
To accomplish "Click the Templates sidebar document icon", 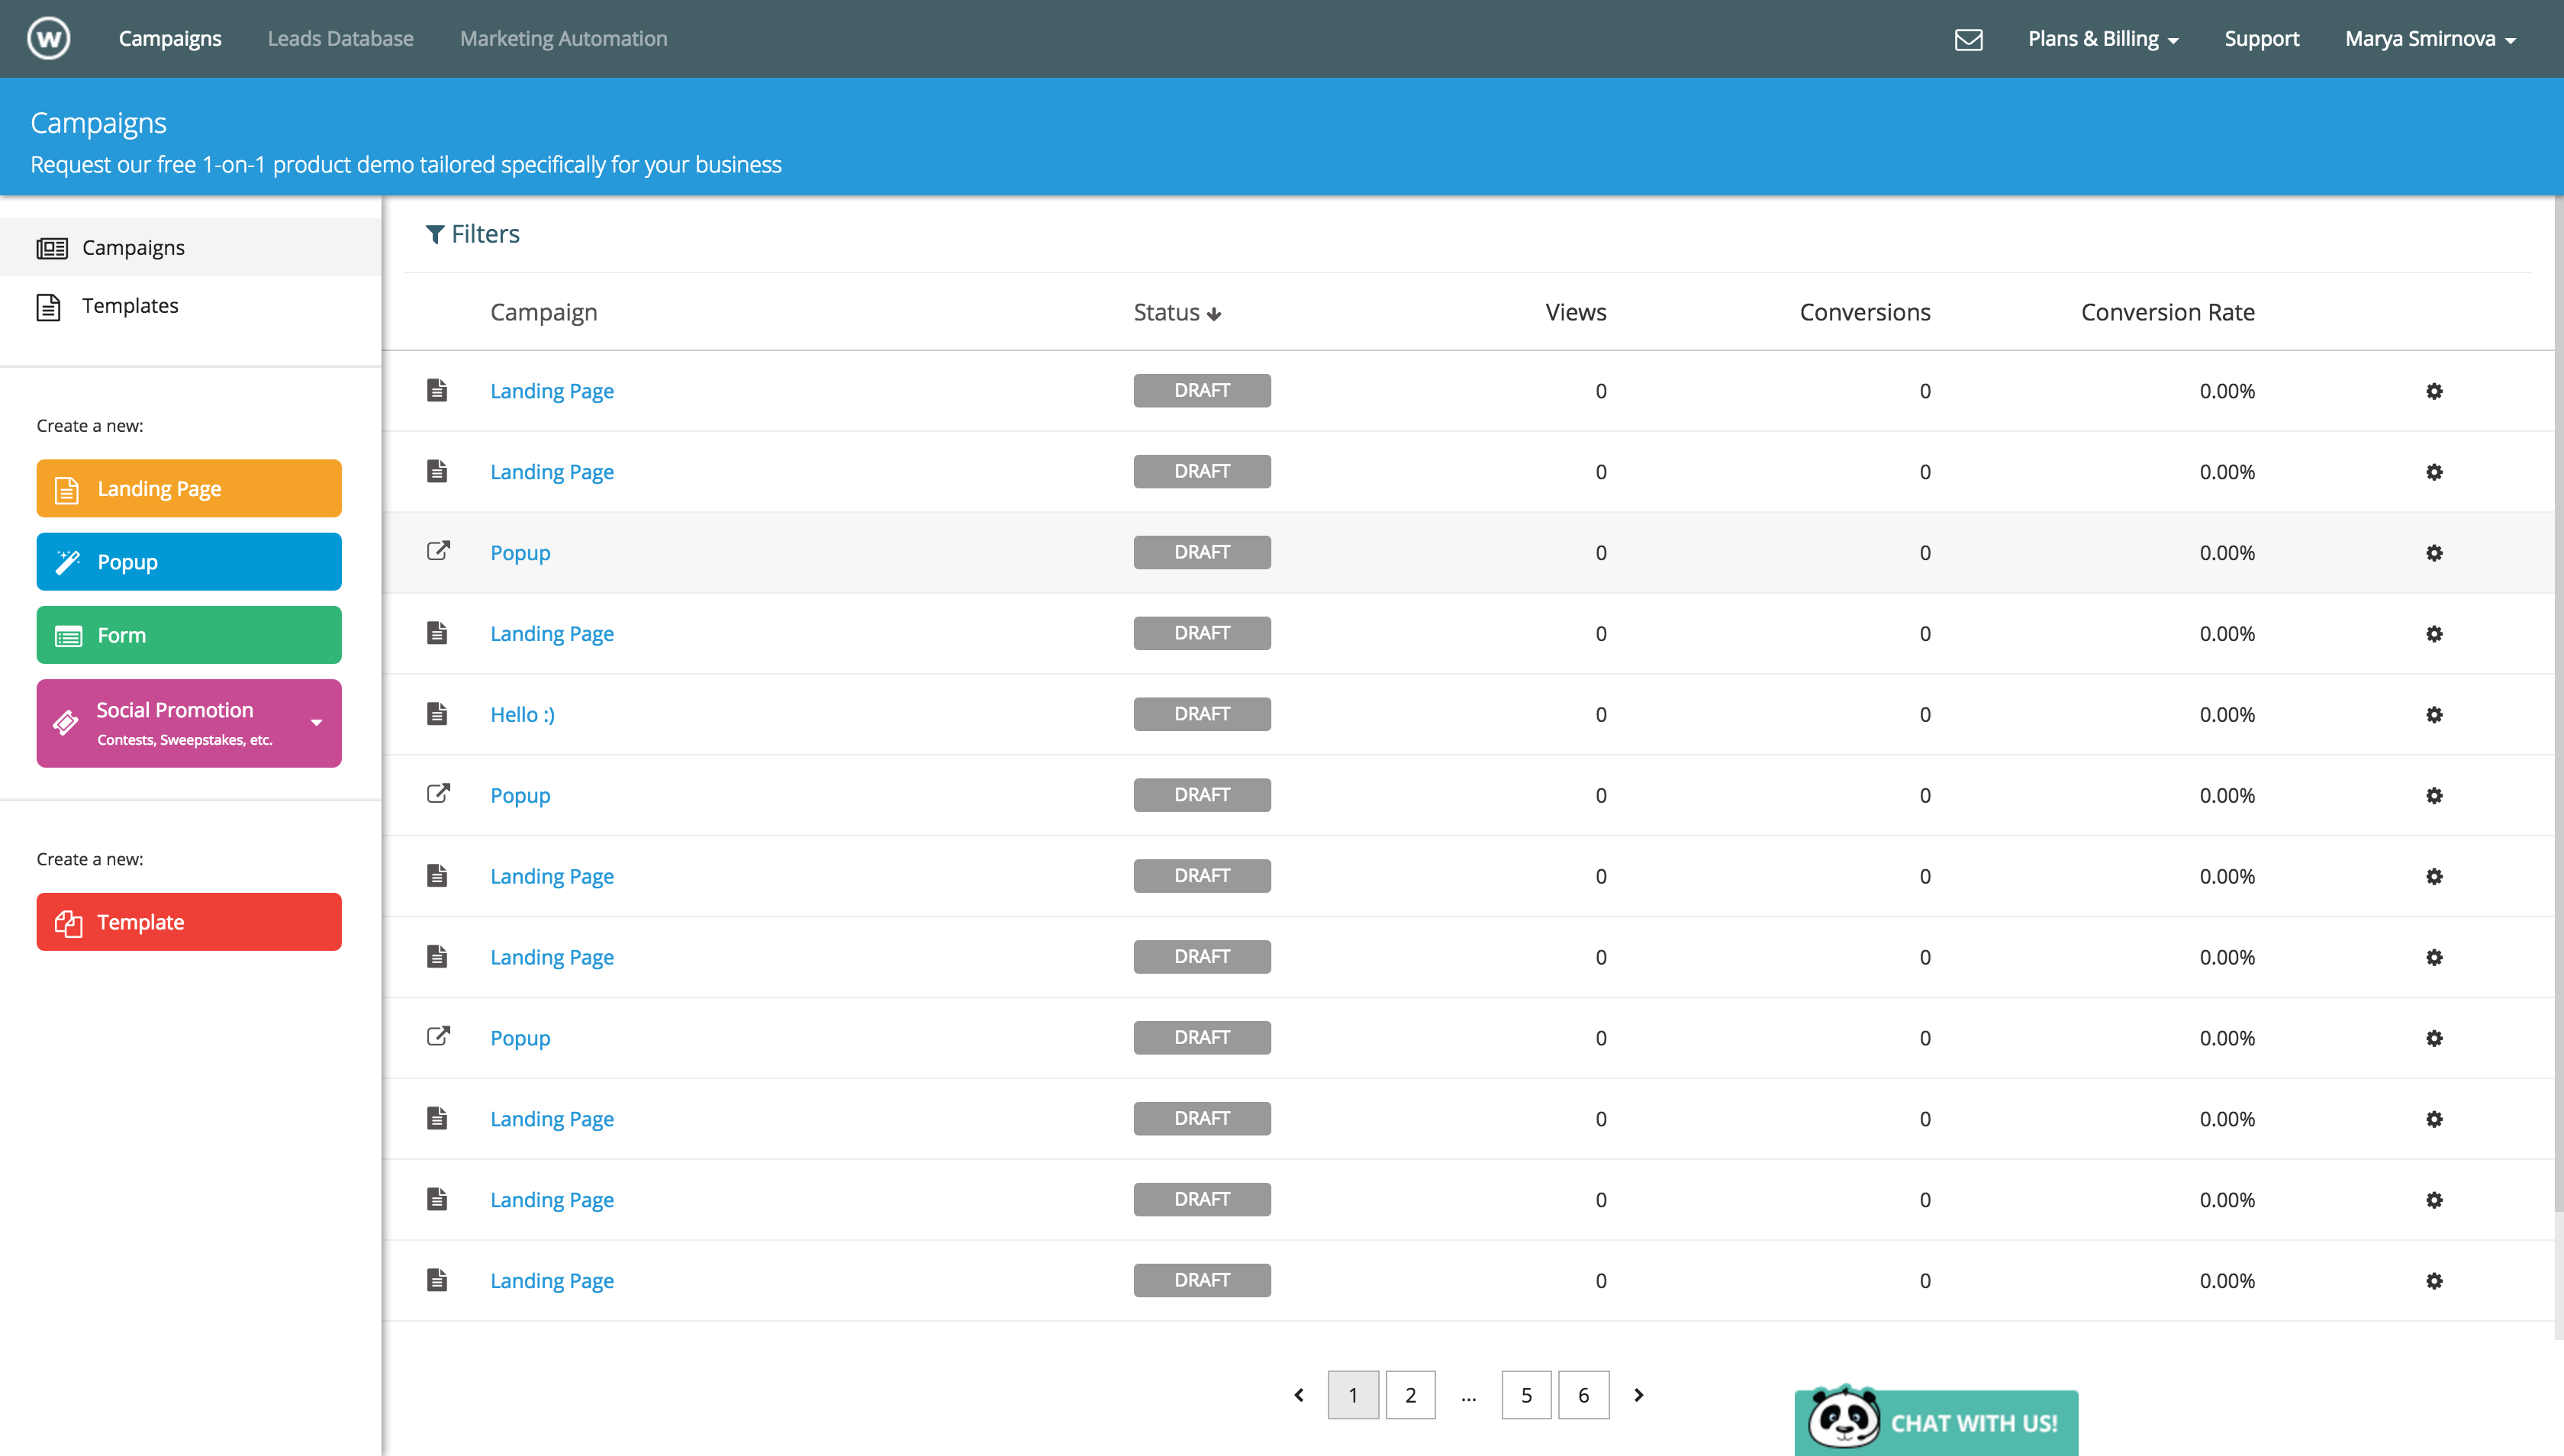I will pyautogui.click(x=48, y=306).
